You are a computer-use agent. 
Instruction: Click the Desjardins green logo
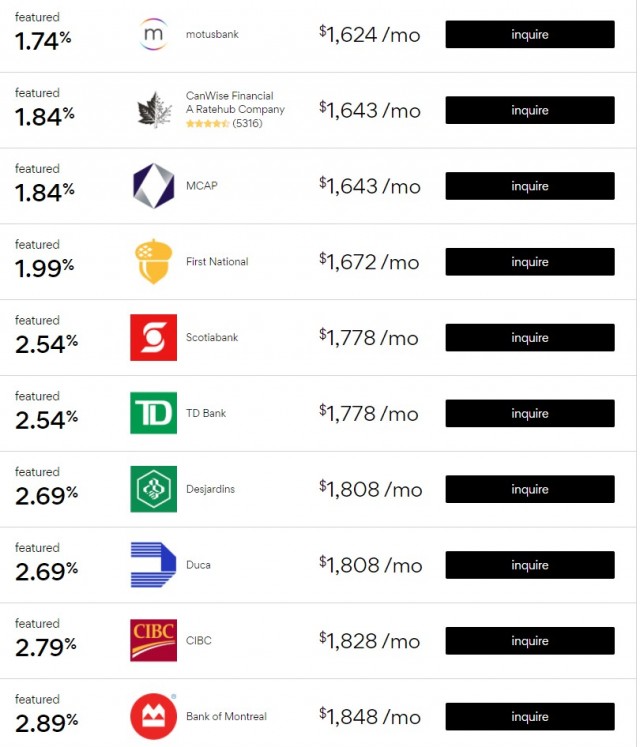(x=153, y=489)
